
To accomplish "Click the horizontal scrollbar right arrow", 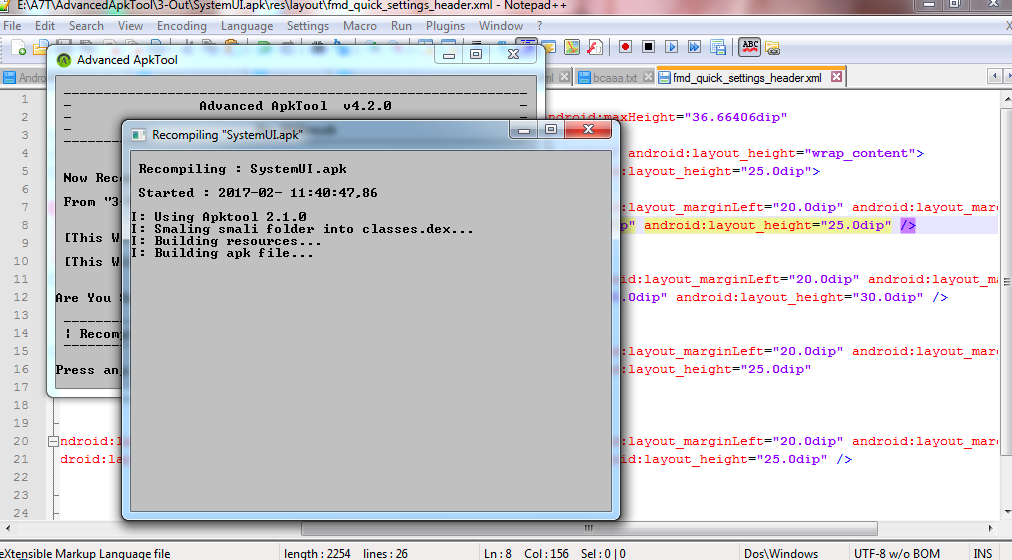I will pyautogui.click(x=991, y=528).
